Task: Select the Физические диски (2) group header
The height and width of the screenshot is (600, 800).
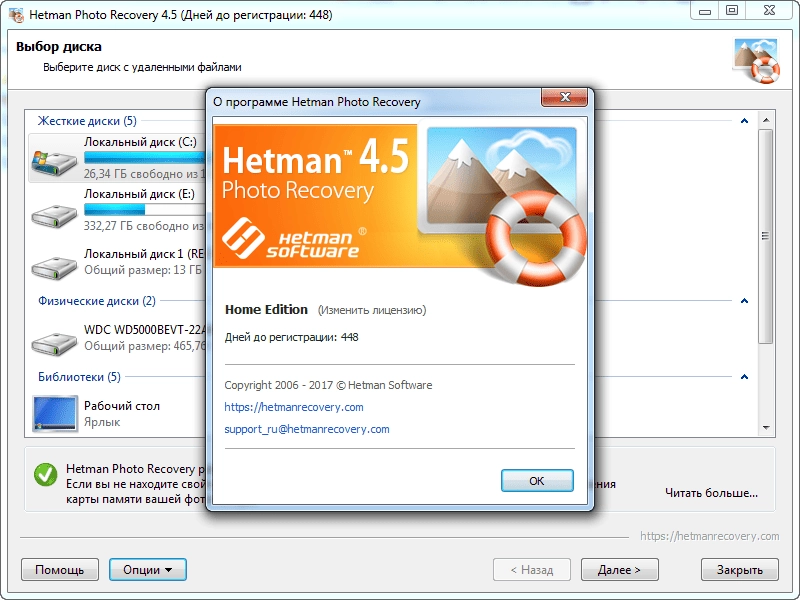Action: pos(97,301)
